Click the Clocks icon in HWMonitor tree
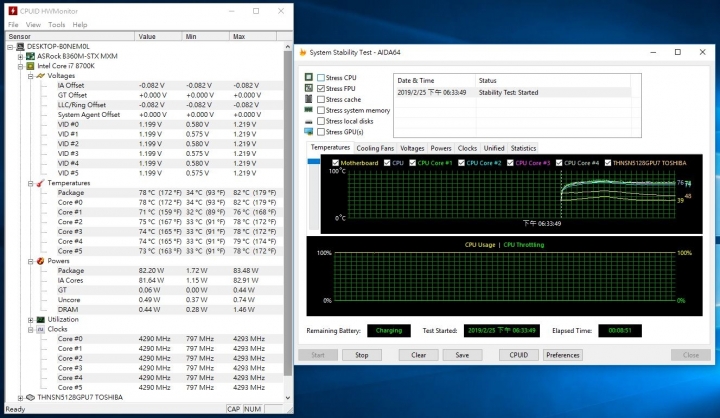Screen dimensions: 720x418 click(x=40, y=329)
